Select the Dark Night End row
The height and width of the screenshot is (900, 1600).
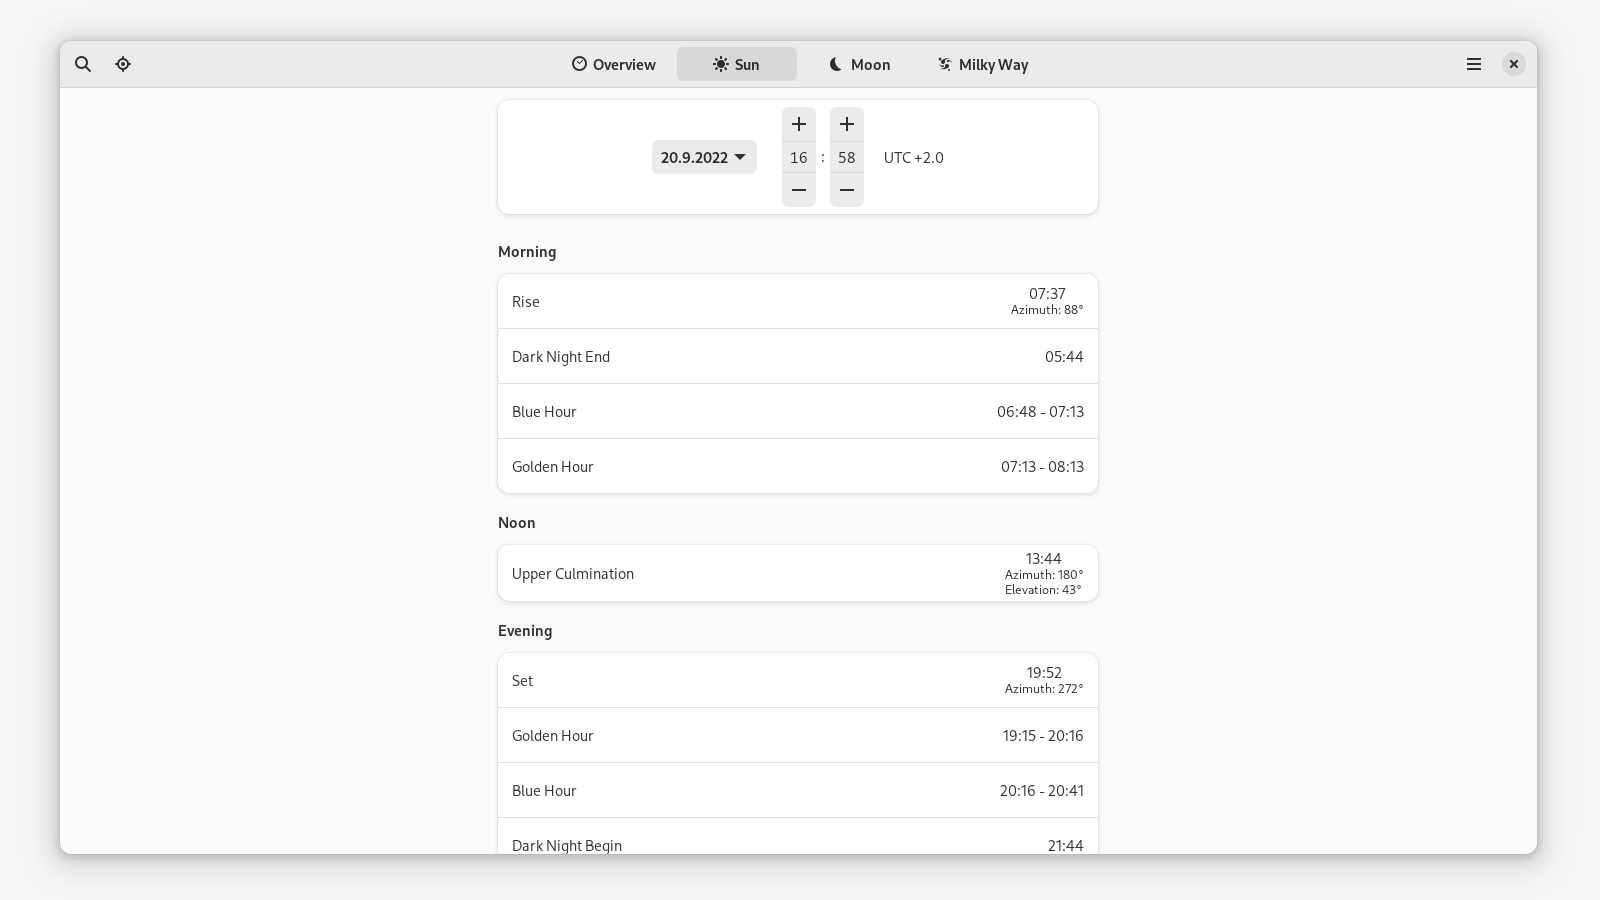coord(797,356)
